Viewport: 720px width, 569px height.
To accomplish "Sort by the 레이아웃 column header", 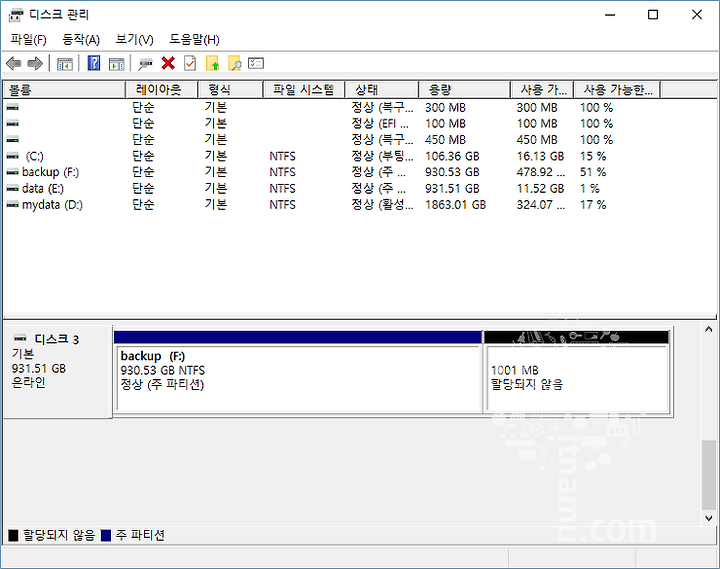I will [161, 90].
